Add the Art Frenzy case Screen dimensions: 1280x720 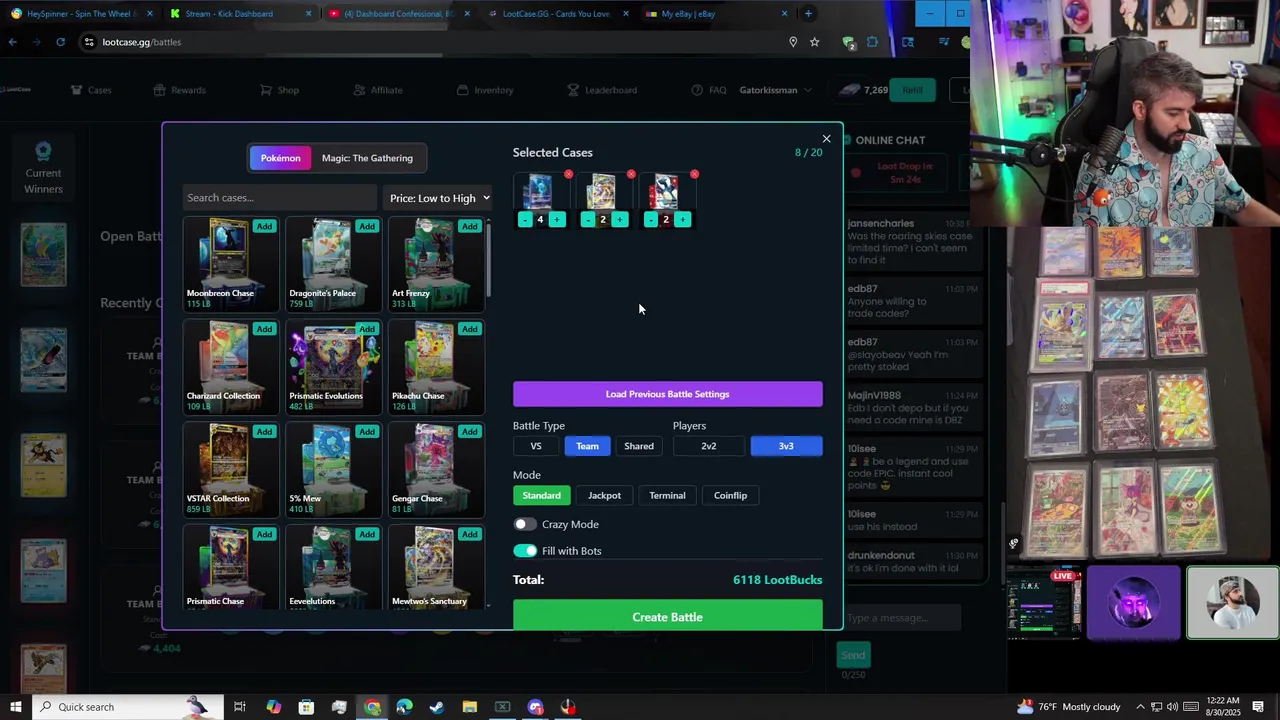tap(469, 226)
